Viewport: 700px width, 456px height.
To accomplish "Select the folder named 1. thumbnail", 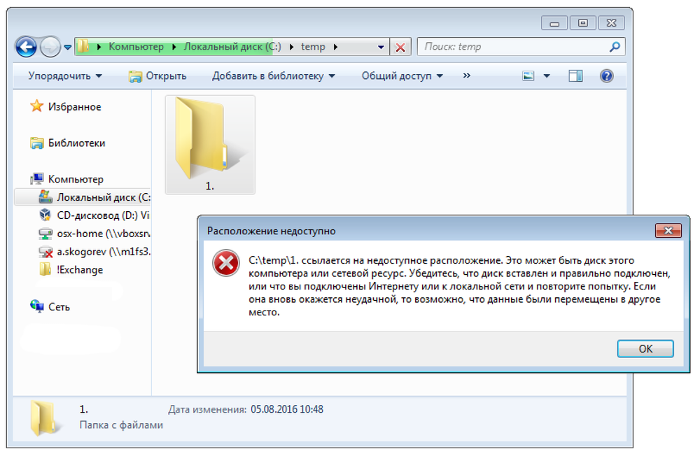I will (210, 145).
